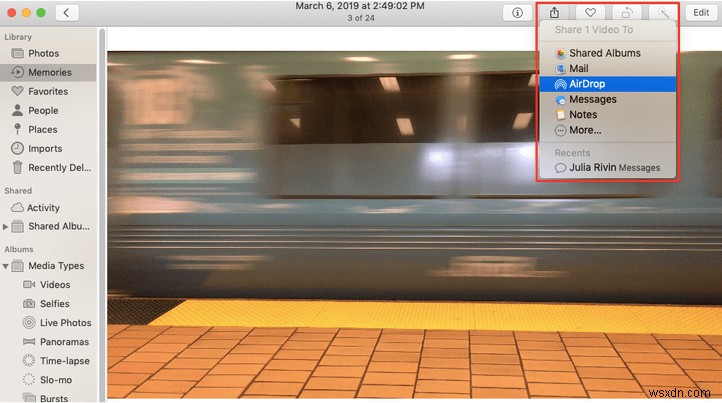Click the back chevron button

(67, 12)
